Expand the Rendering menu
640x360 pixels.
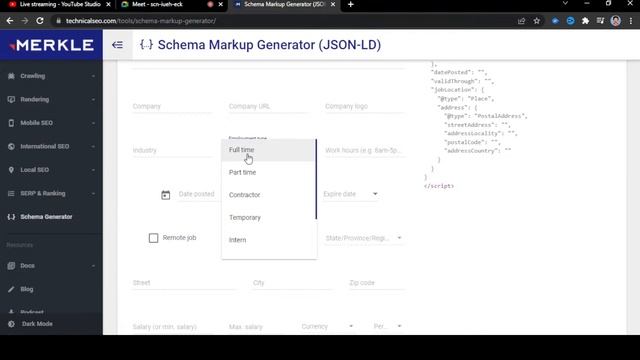(x=93, y=100)
